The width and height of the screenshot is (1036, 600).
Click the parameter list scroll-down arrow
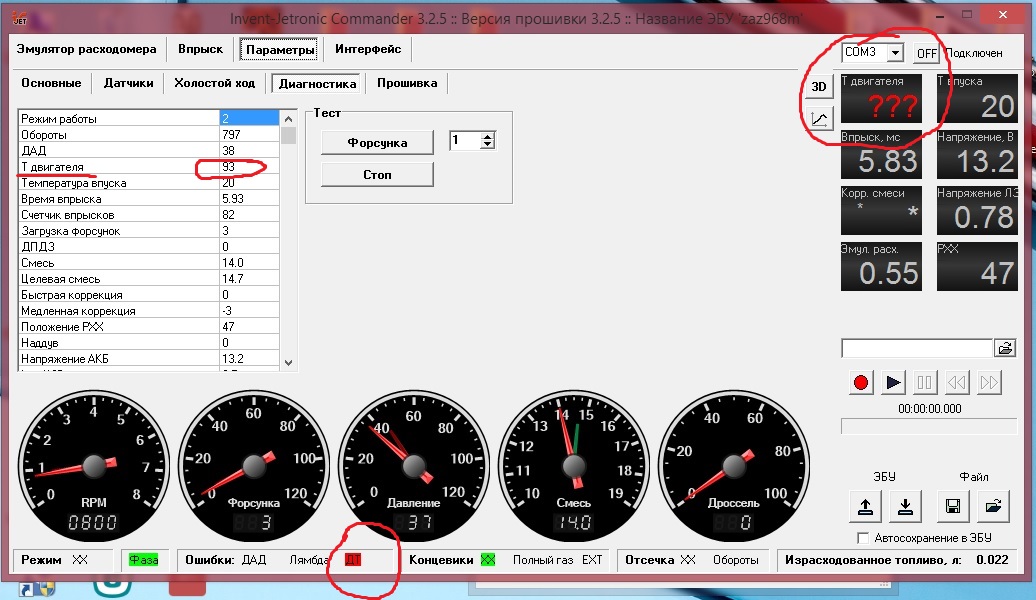pos(288,362)
